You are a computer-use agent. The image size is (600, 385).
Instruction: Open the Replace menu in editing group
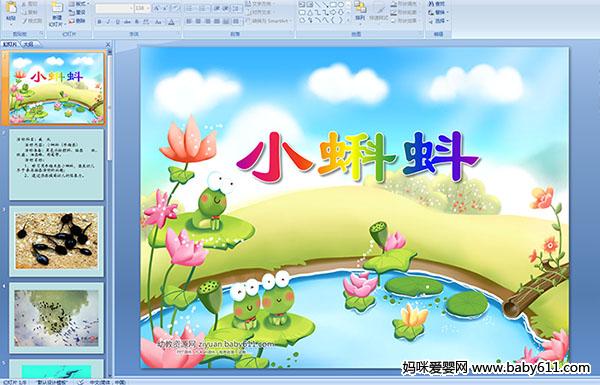pos(439,12)
